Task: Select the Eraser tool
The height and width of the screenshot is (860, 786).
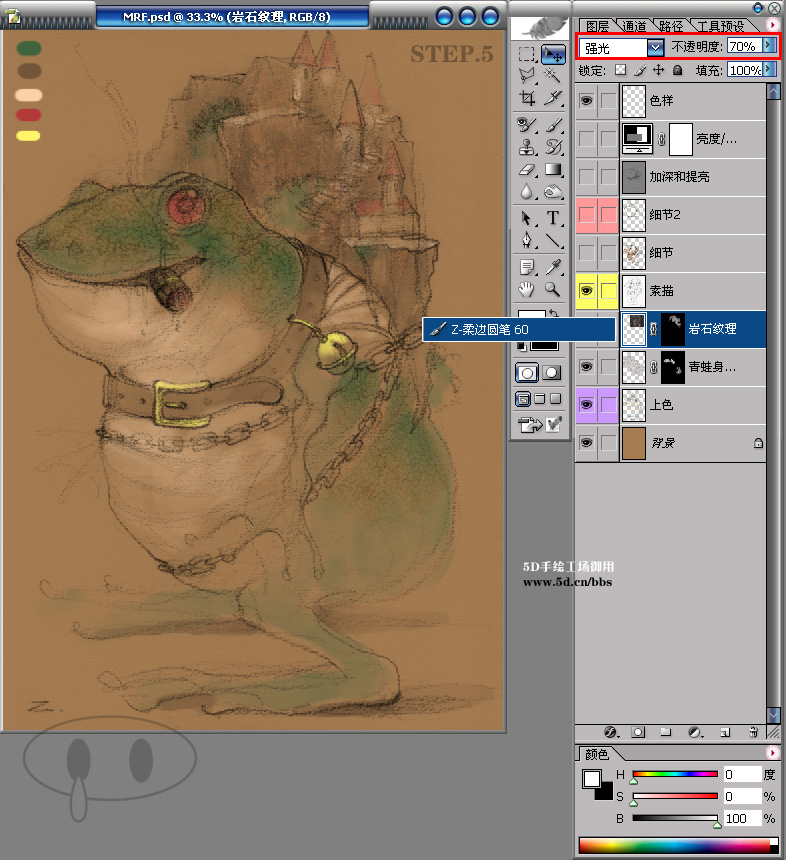Action: [527, 169]
